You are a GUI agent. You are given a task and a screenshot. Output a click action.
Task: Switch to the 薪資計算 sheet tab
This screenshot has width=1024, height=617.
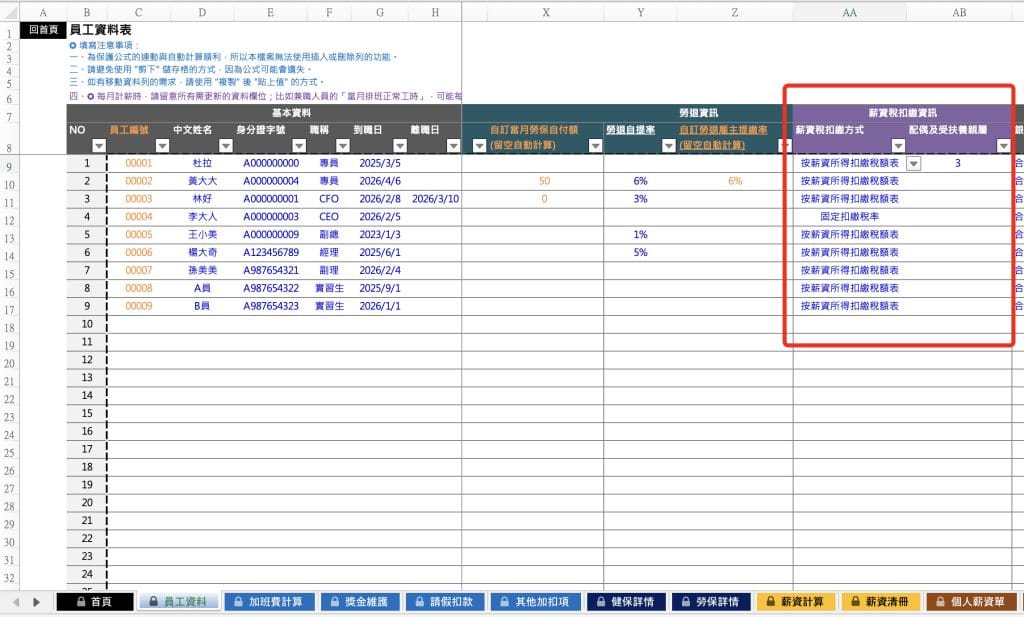click(x=795, y=601)
